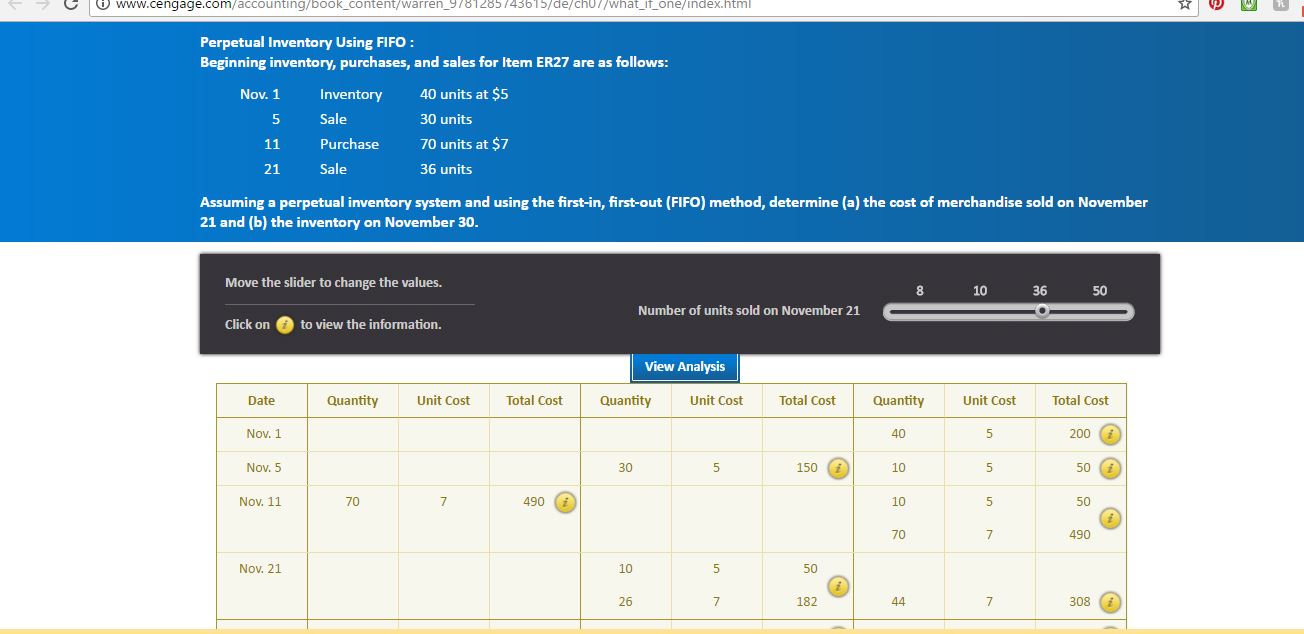This screenshot has height=634, width=1304.
Task: View info coin on Nov. 11 inventory layers
Action: pyautogui.click(x=1108, y=518)
